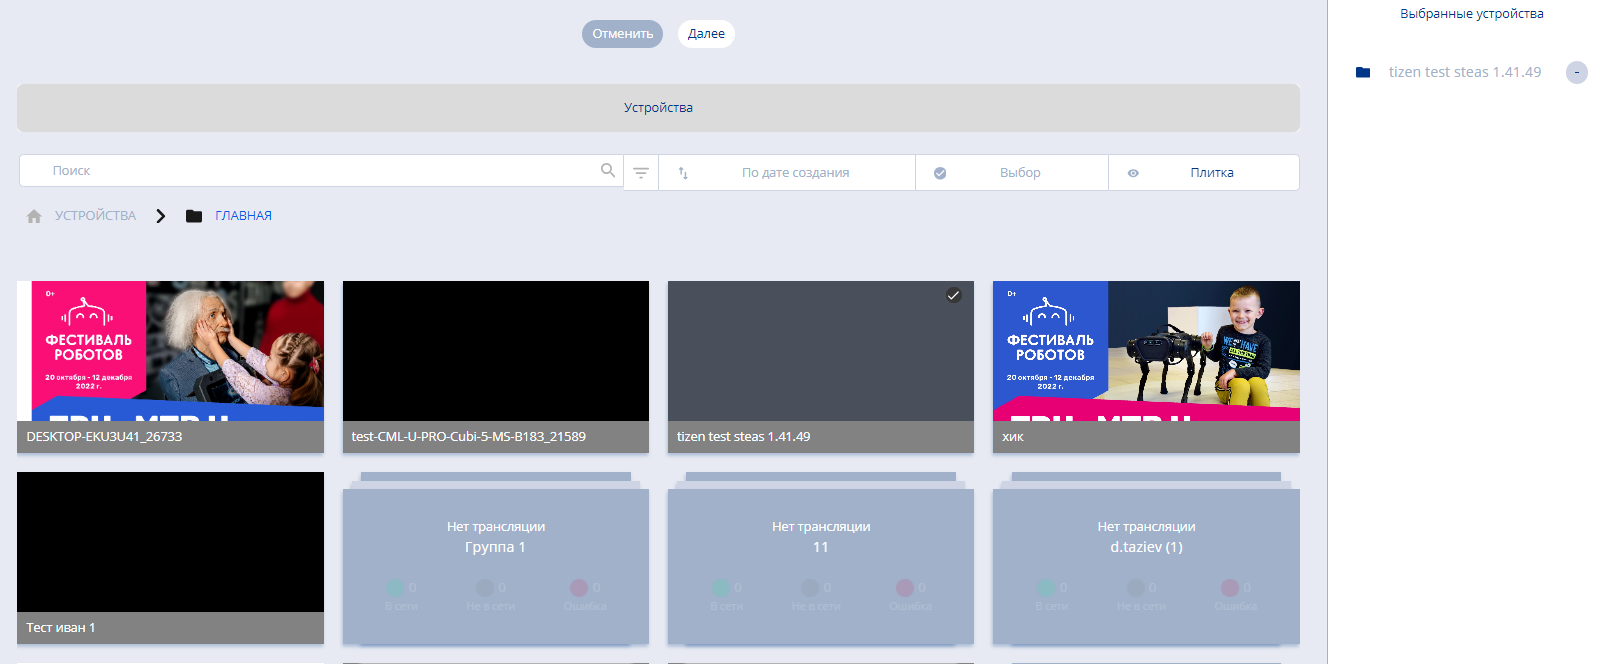The width and height of the screenshot is (1616, 664).
Task: Click the eye icon beside Плитка
Action: coord(1133,173)
